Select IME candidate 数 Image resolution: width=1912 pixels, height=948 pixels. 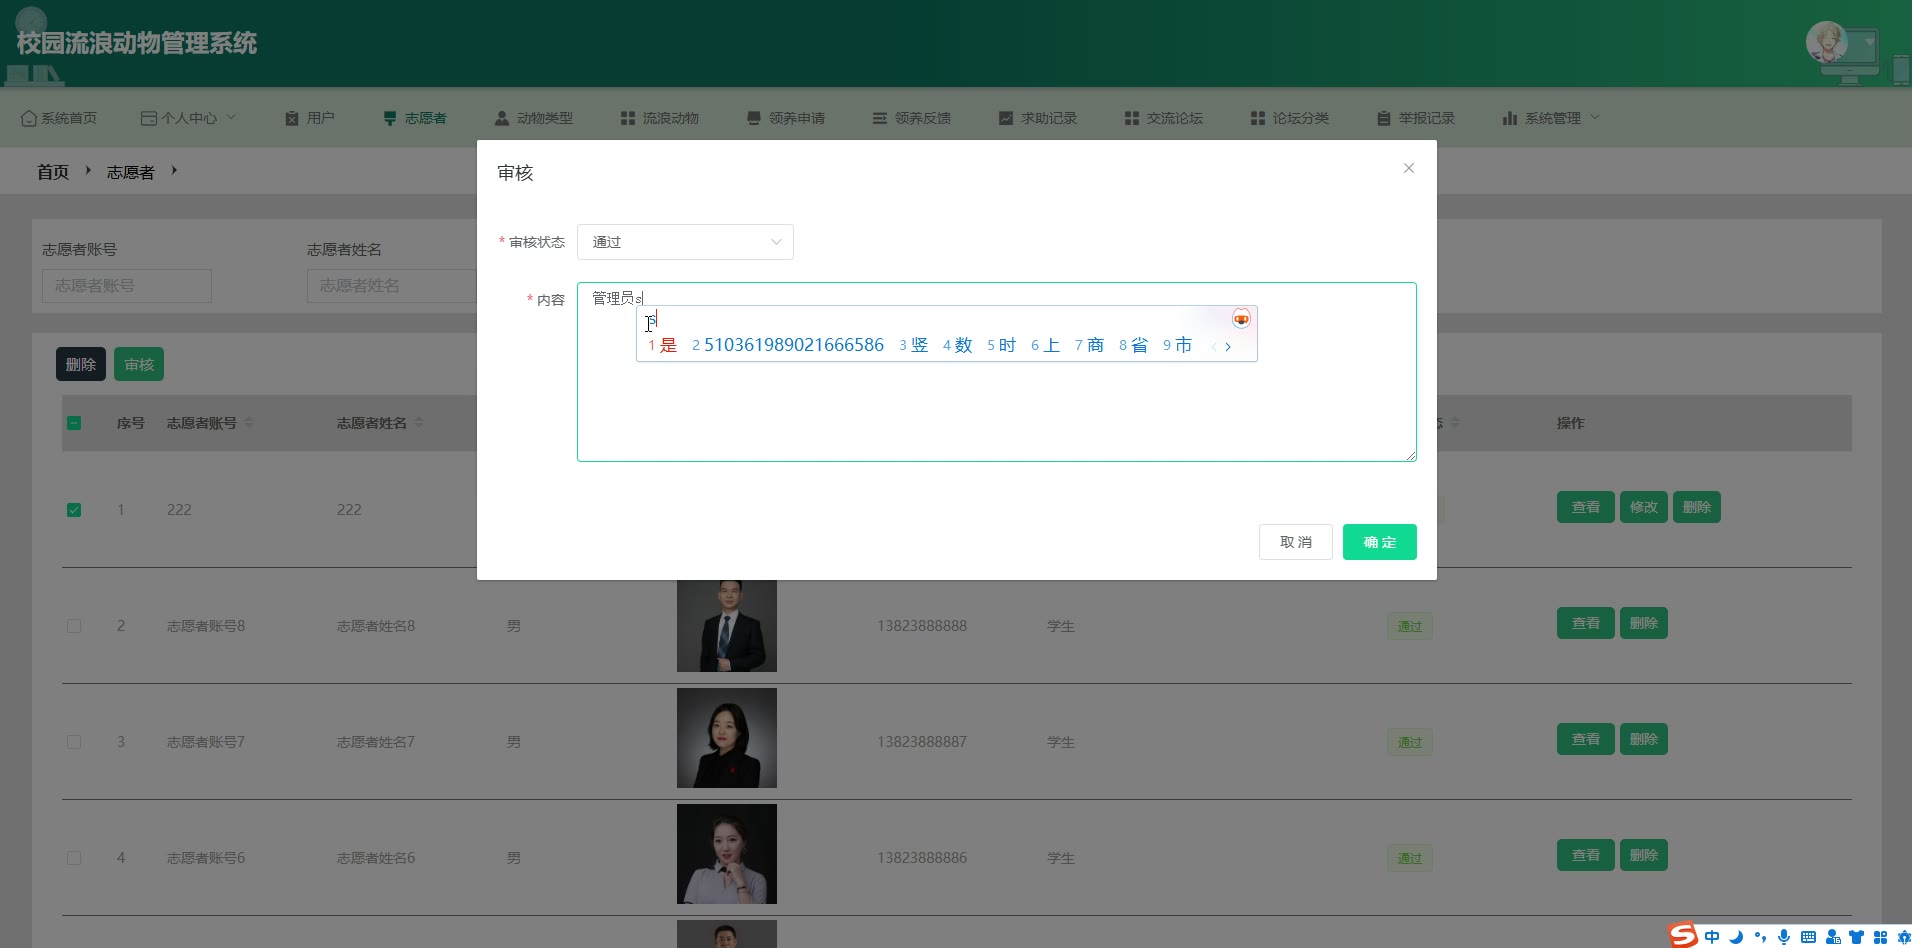tap(958, 345)
